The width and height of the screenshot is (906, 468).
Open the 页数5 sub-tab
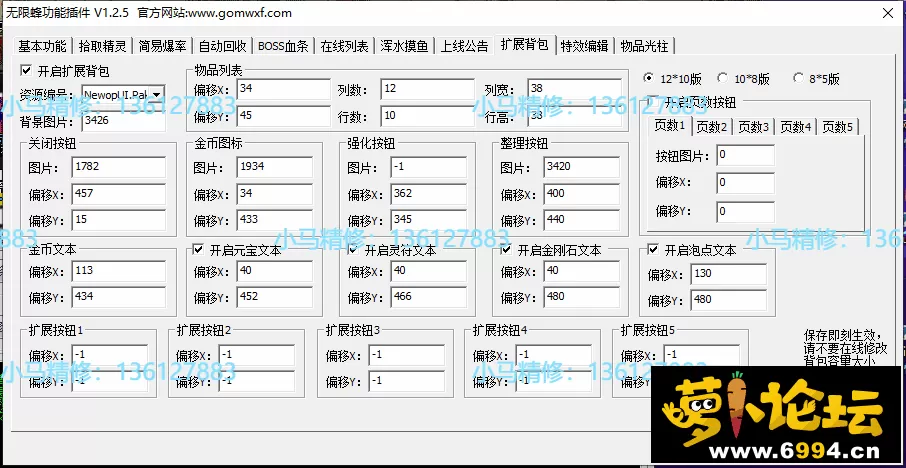pos(838,127)
